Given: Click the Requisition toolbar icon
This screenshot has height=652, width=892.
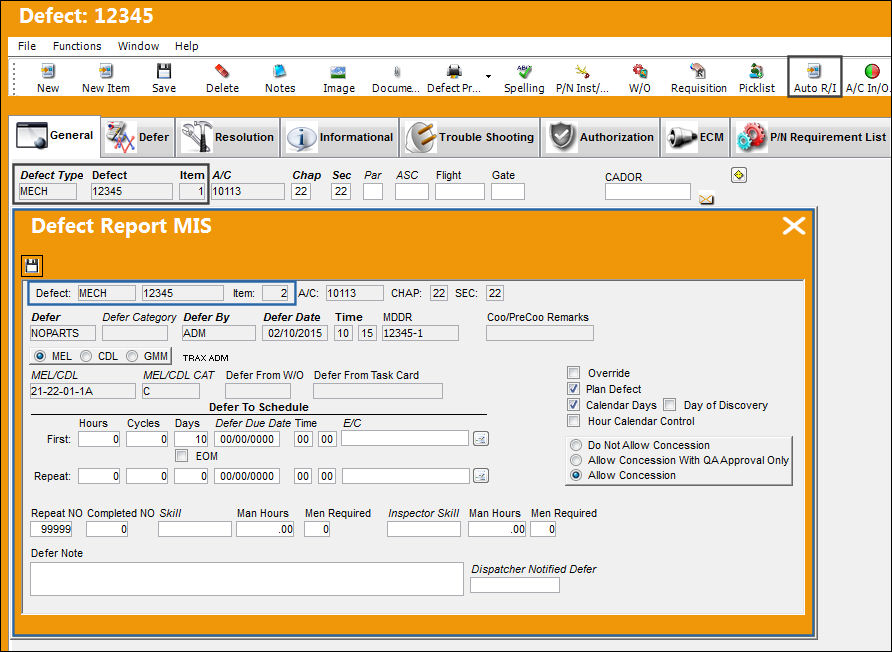Looking at the screenshot, I should (x=698, y=71).
